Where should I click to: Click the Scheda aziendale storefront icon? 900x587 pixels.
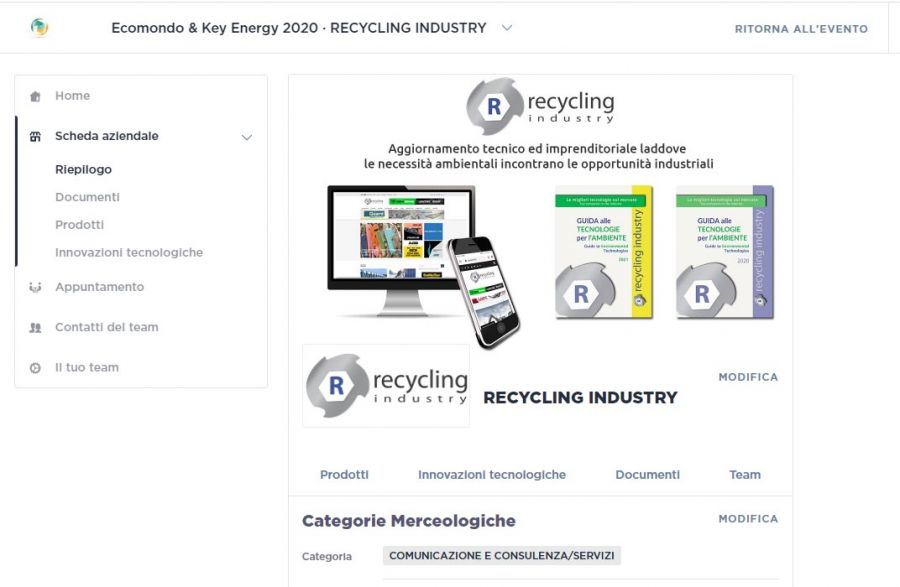[36, 137]
